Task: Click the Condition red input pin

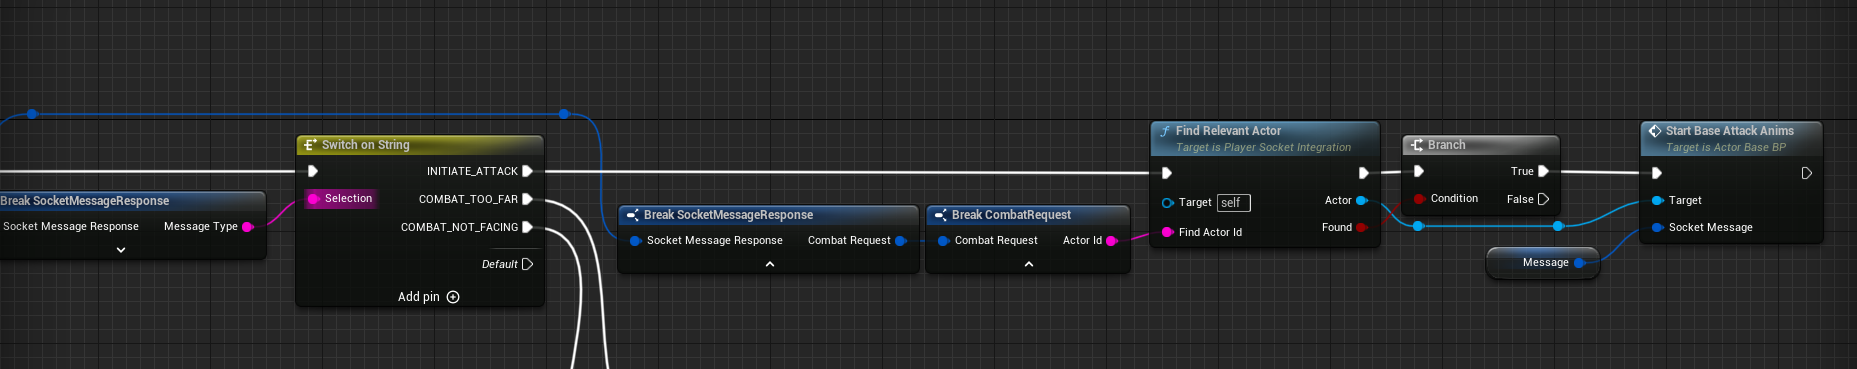Action: (1419, 199)
